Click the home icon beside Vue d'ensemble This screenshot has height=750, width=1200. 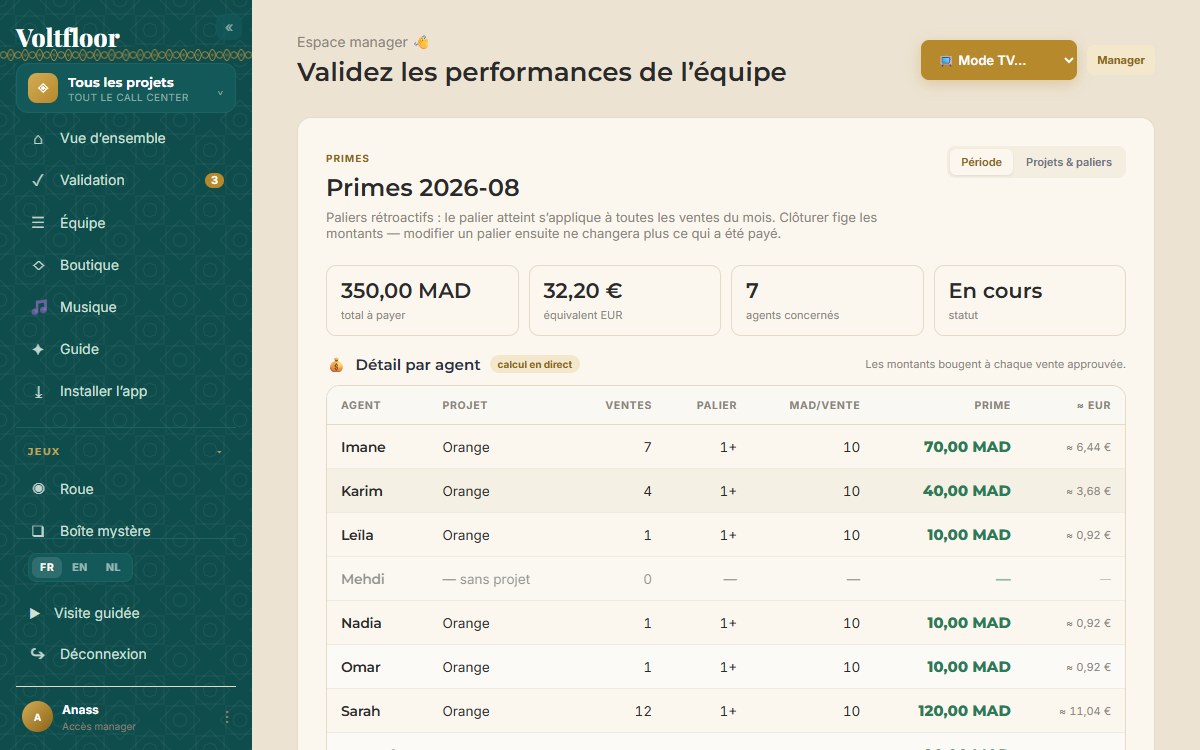38,139
